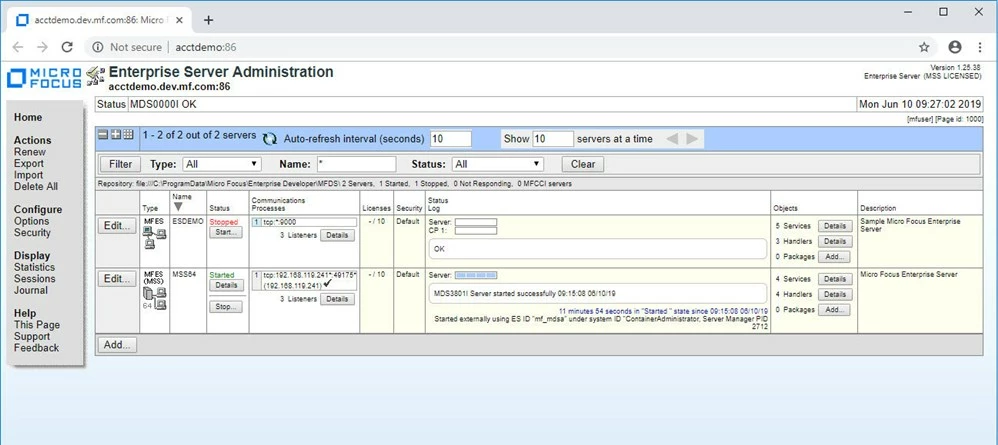Open Security under Configure
Image resolution: width=998 pixels, height=445 pixels.
[x=32, y=232]
